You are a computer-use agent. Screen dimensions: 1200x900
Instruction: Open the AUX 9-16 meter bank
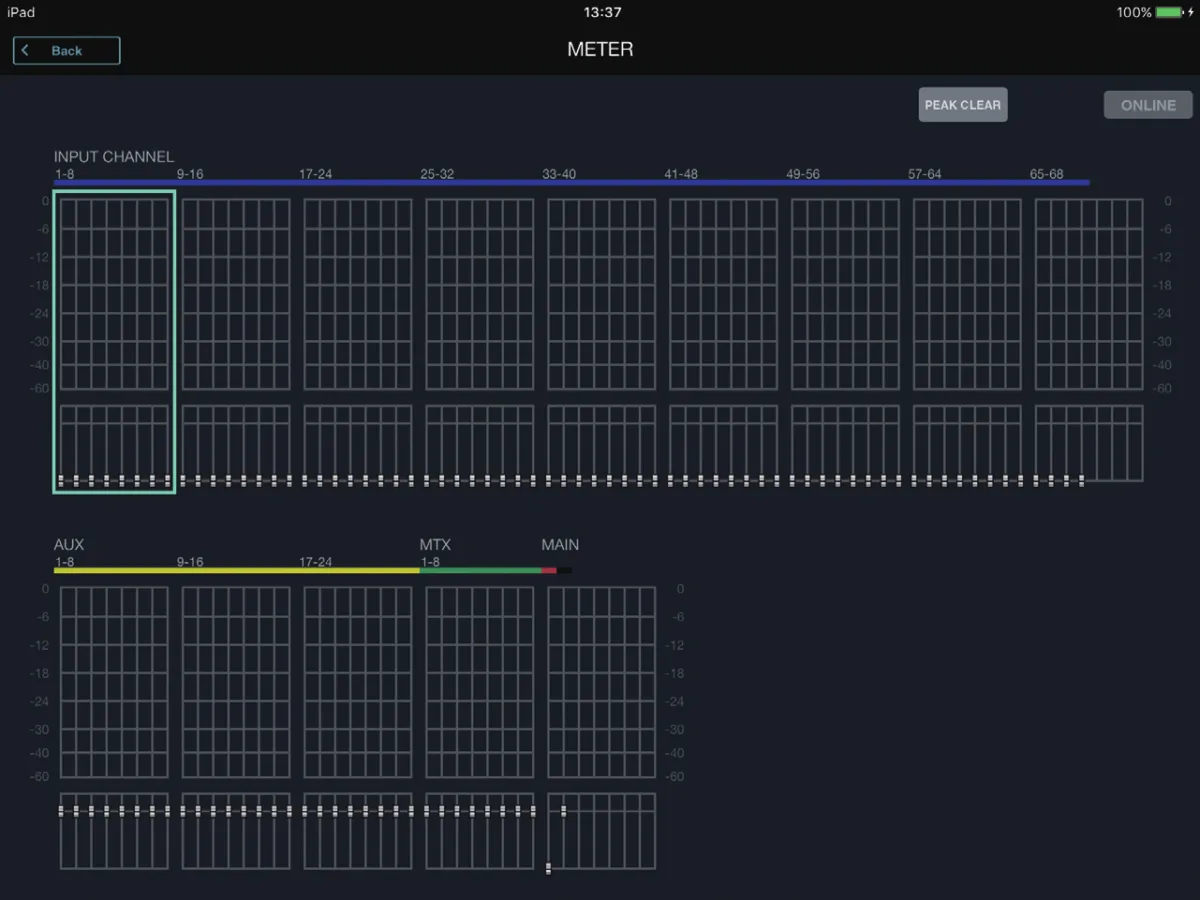click(236, 729)
